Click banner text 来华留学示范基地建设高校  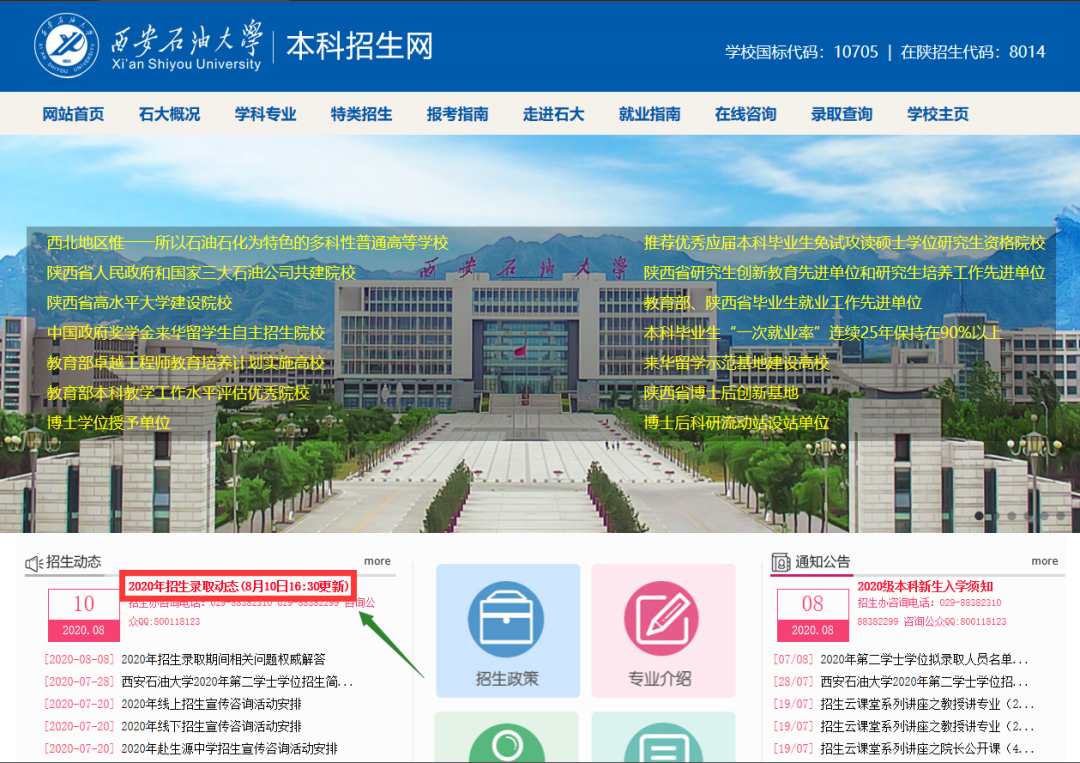tap(736, 362)
